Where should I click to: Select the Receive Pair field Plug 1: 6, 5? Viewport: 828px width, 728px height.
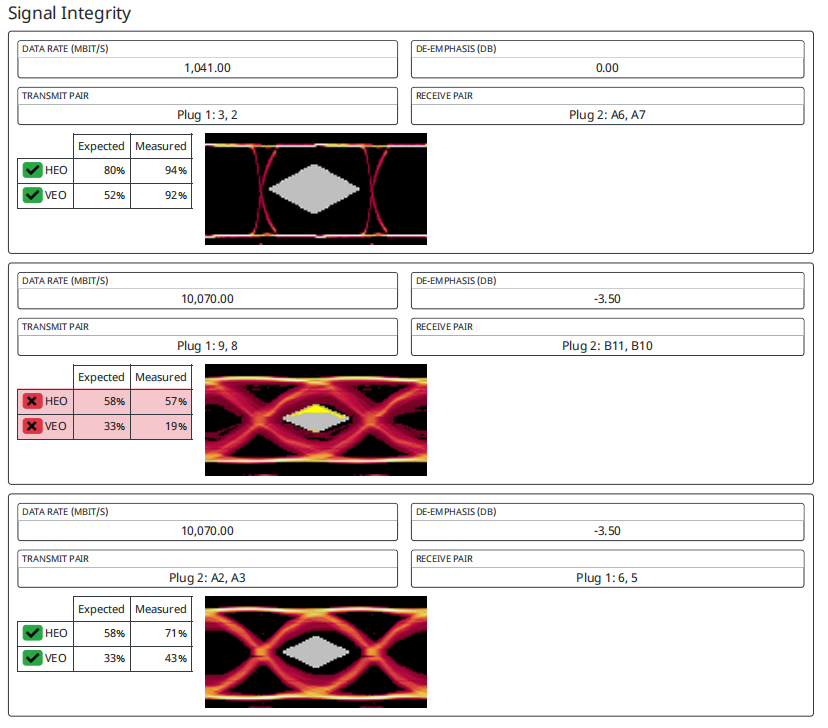[x=607, y=578]
